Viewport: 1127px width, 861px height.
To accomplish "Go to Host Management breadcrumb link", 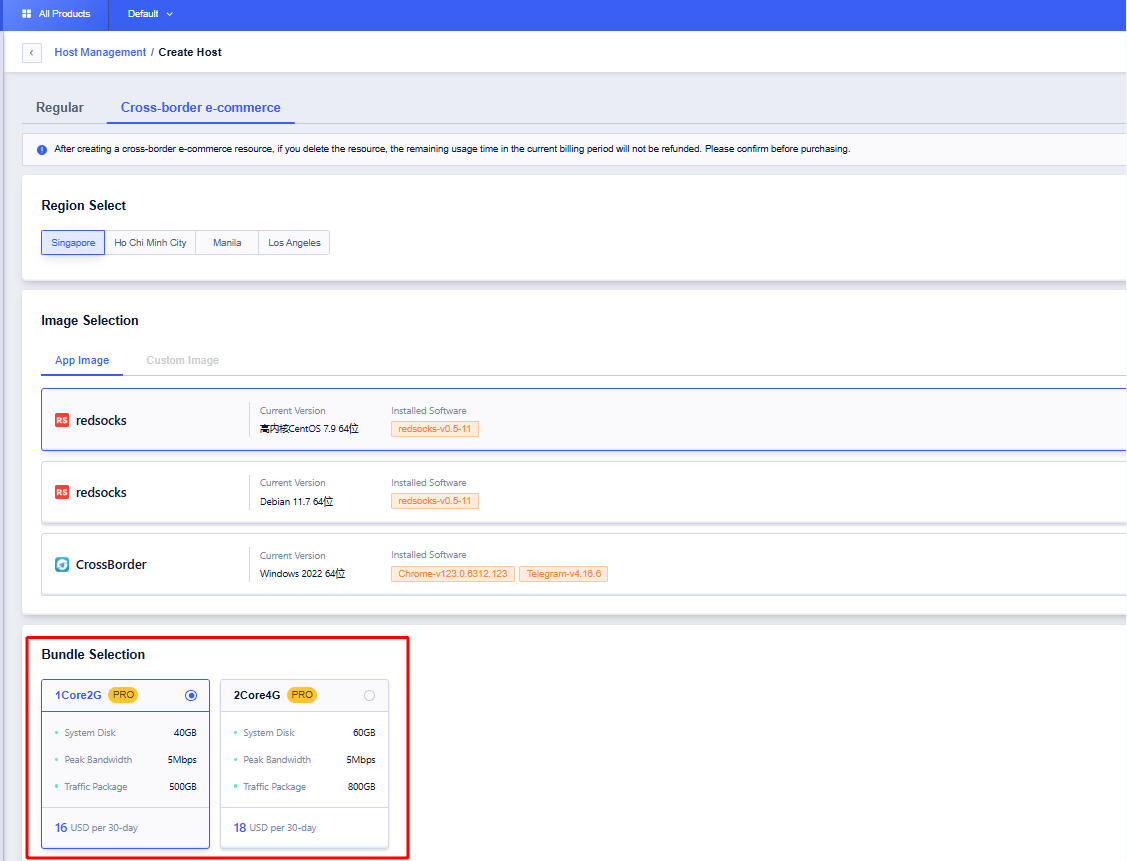I will pyautogui.click(x=100, y=52).
